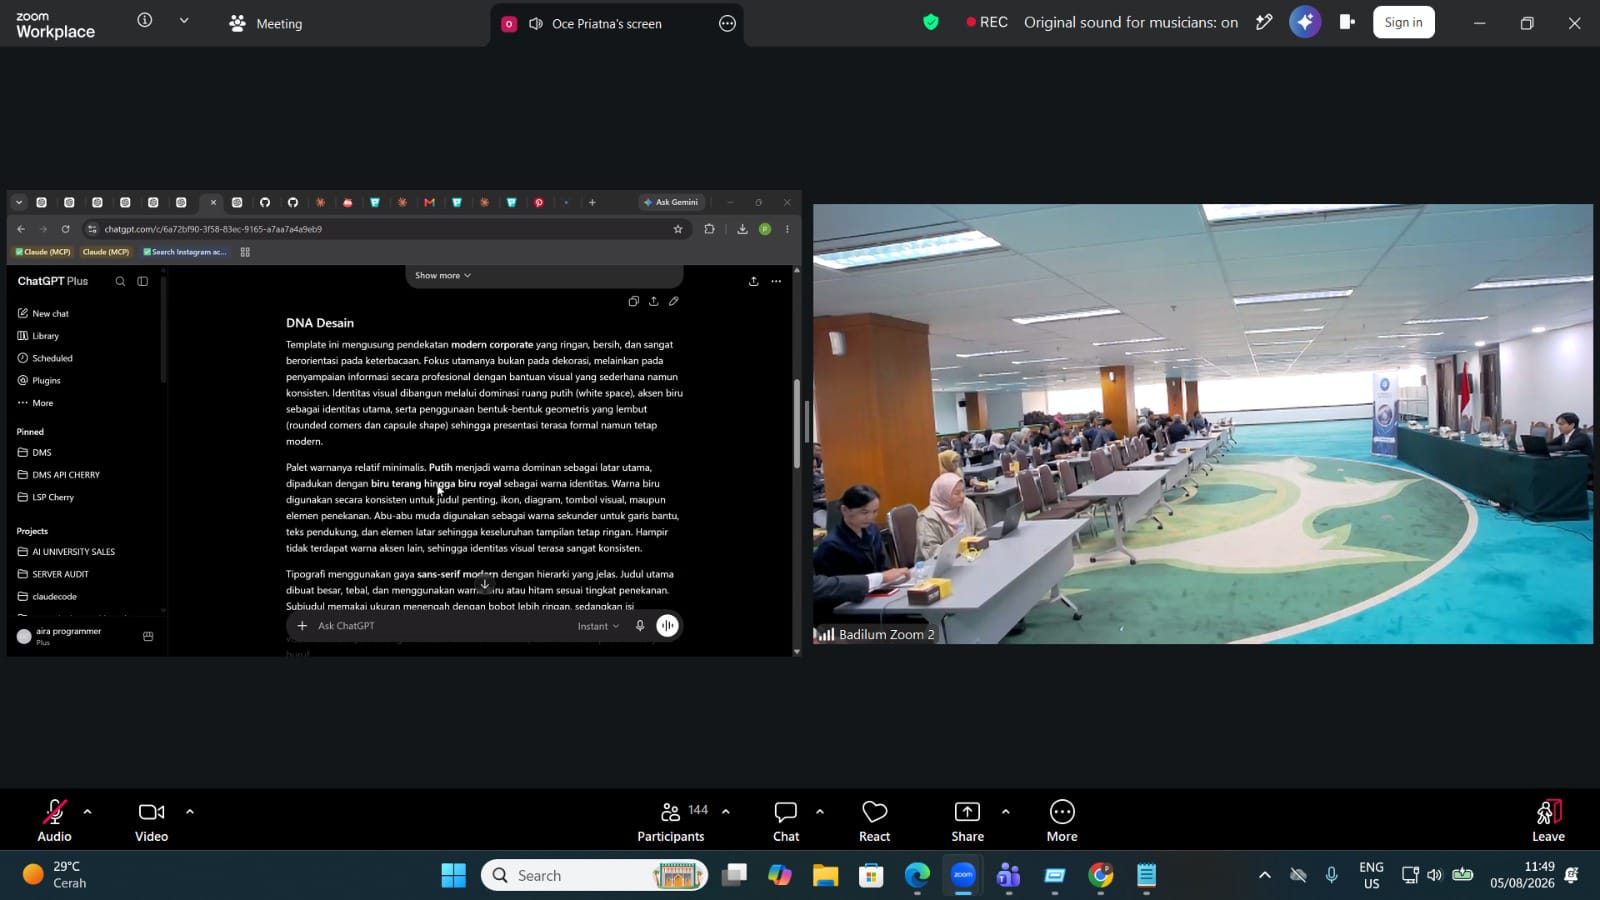1600x900 pixels.
Task: Click the green encryption shield icon
Action: coord(931,22)
